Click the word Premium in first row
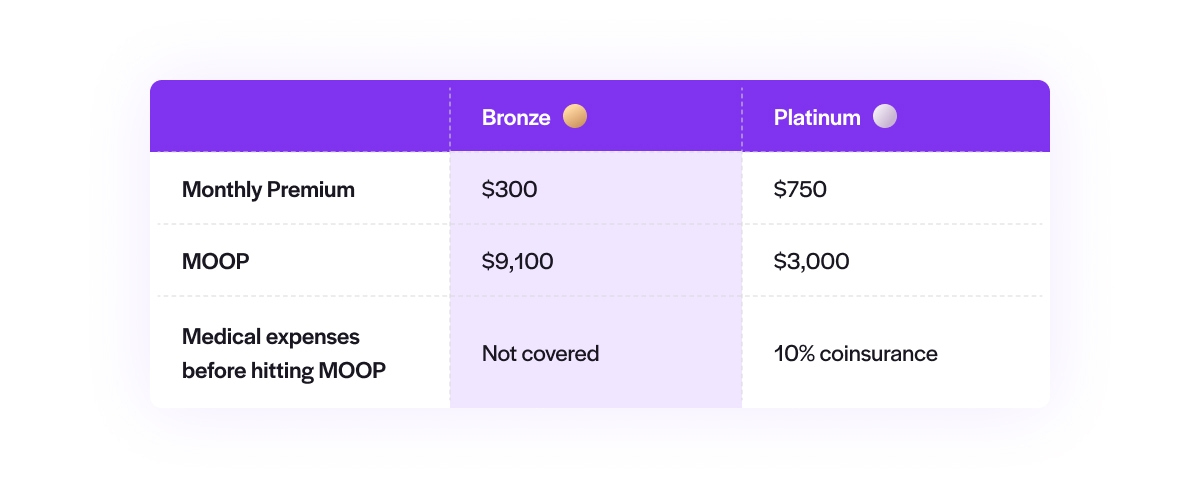This screenshot has height=488, width=1200. (311, 189)
